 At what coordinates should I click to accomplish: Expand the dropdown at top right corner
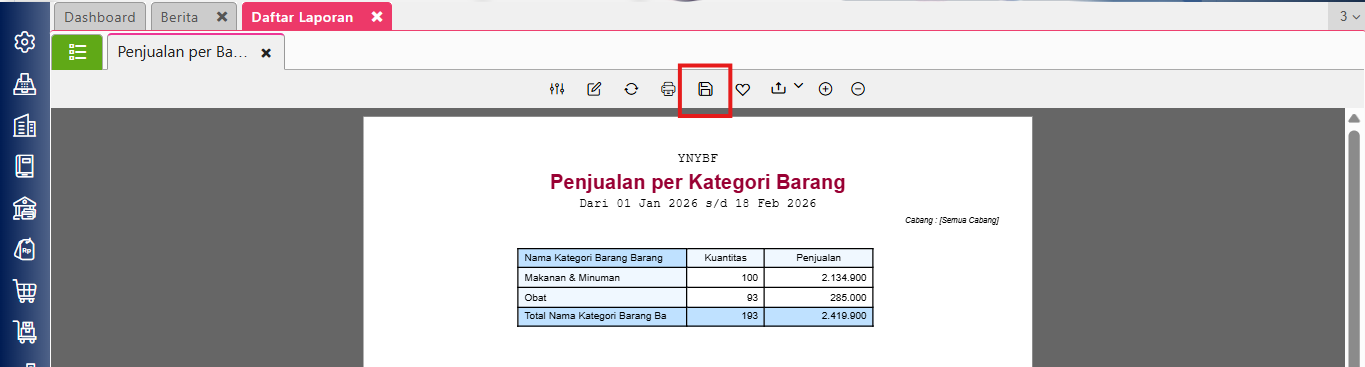tap(1350, 16)
